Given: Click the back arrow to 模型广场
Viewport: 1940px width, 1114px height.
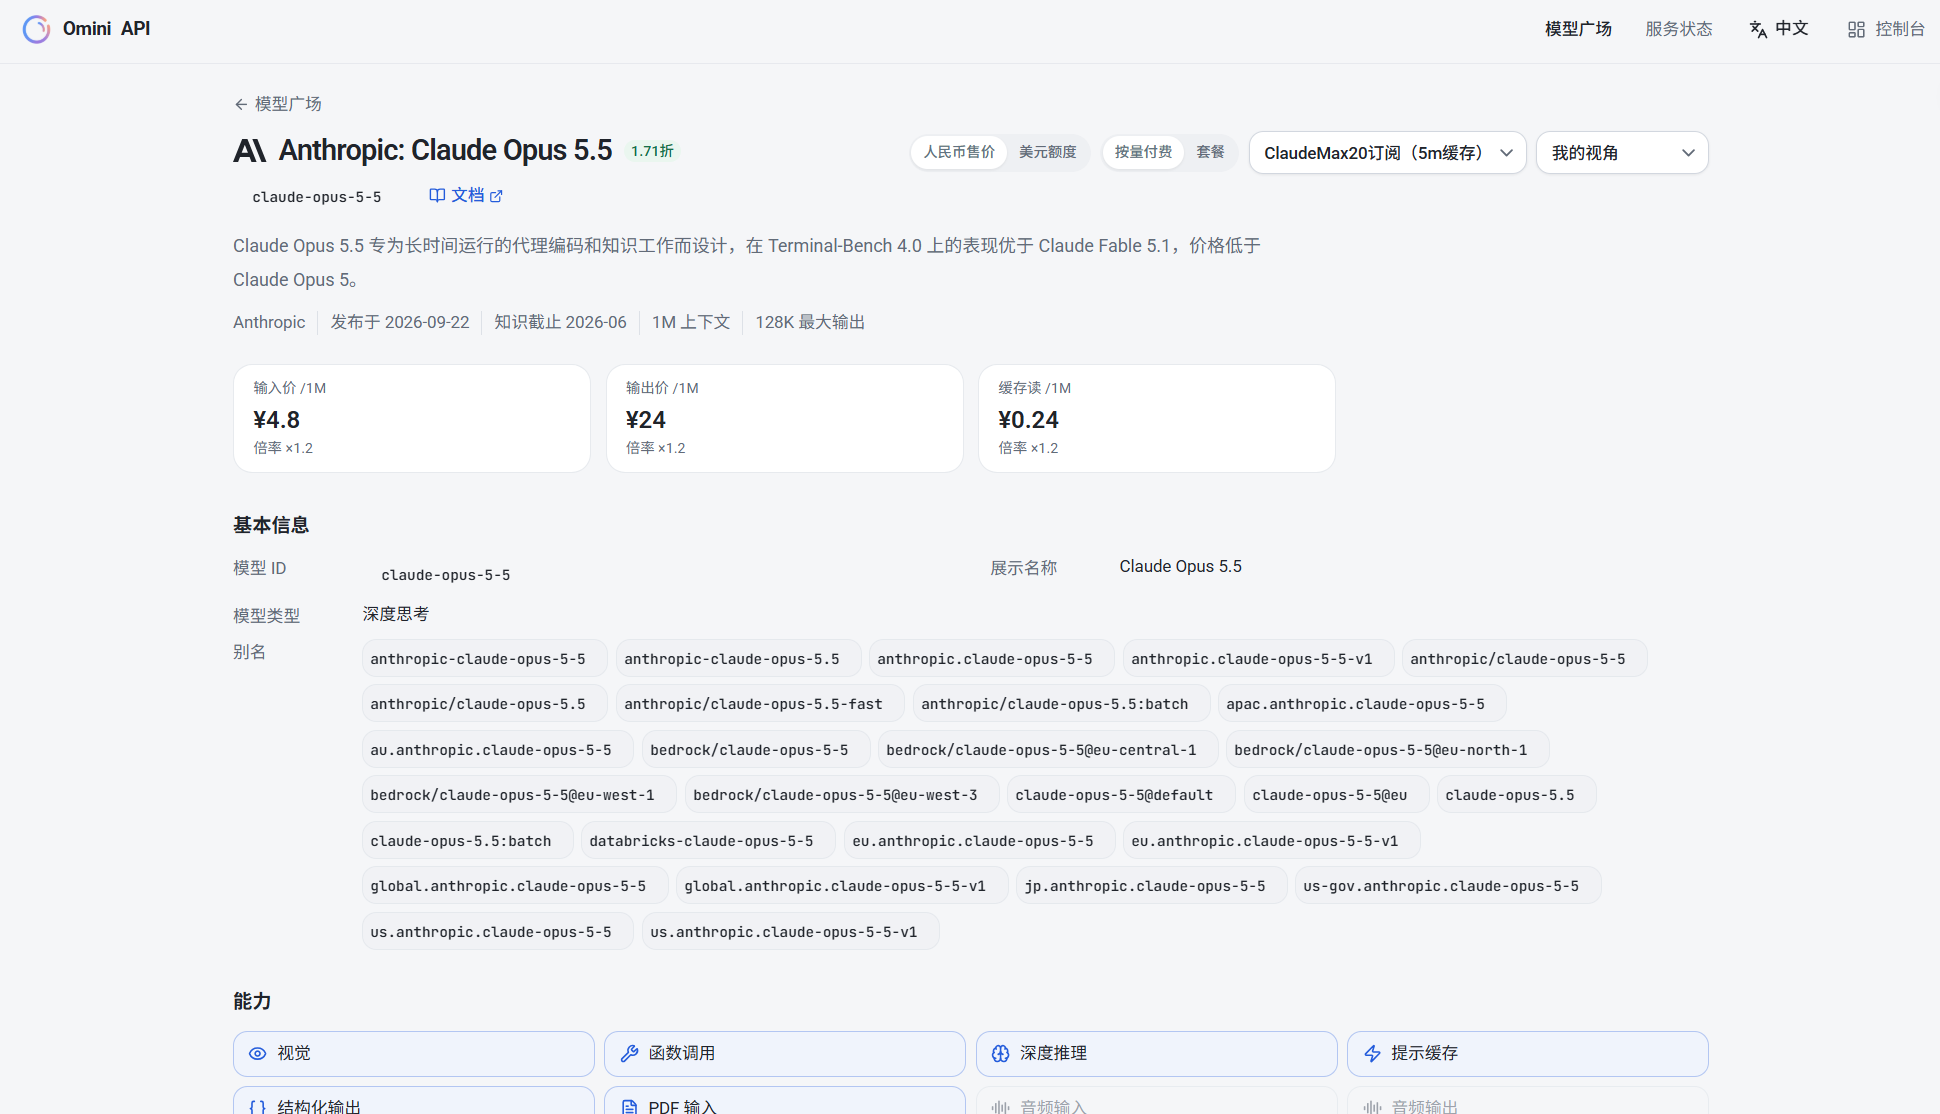Looking at the screenshot, I should [241, 104].
